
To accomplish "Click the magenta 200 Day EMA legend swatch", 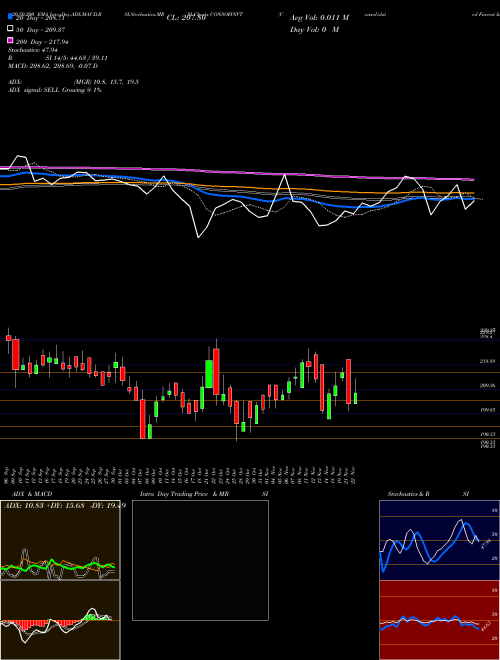I will pyautogui.click(x=11, y=41).
